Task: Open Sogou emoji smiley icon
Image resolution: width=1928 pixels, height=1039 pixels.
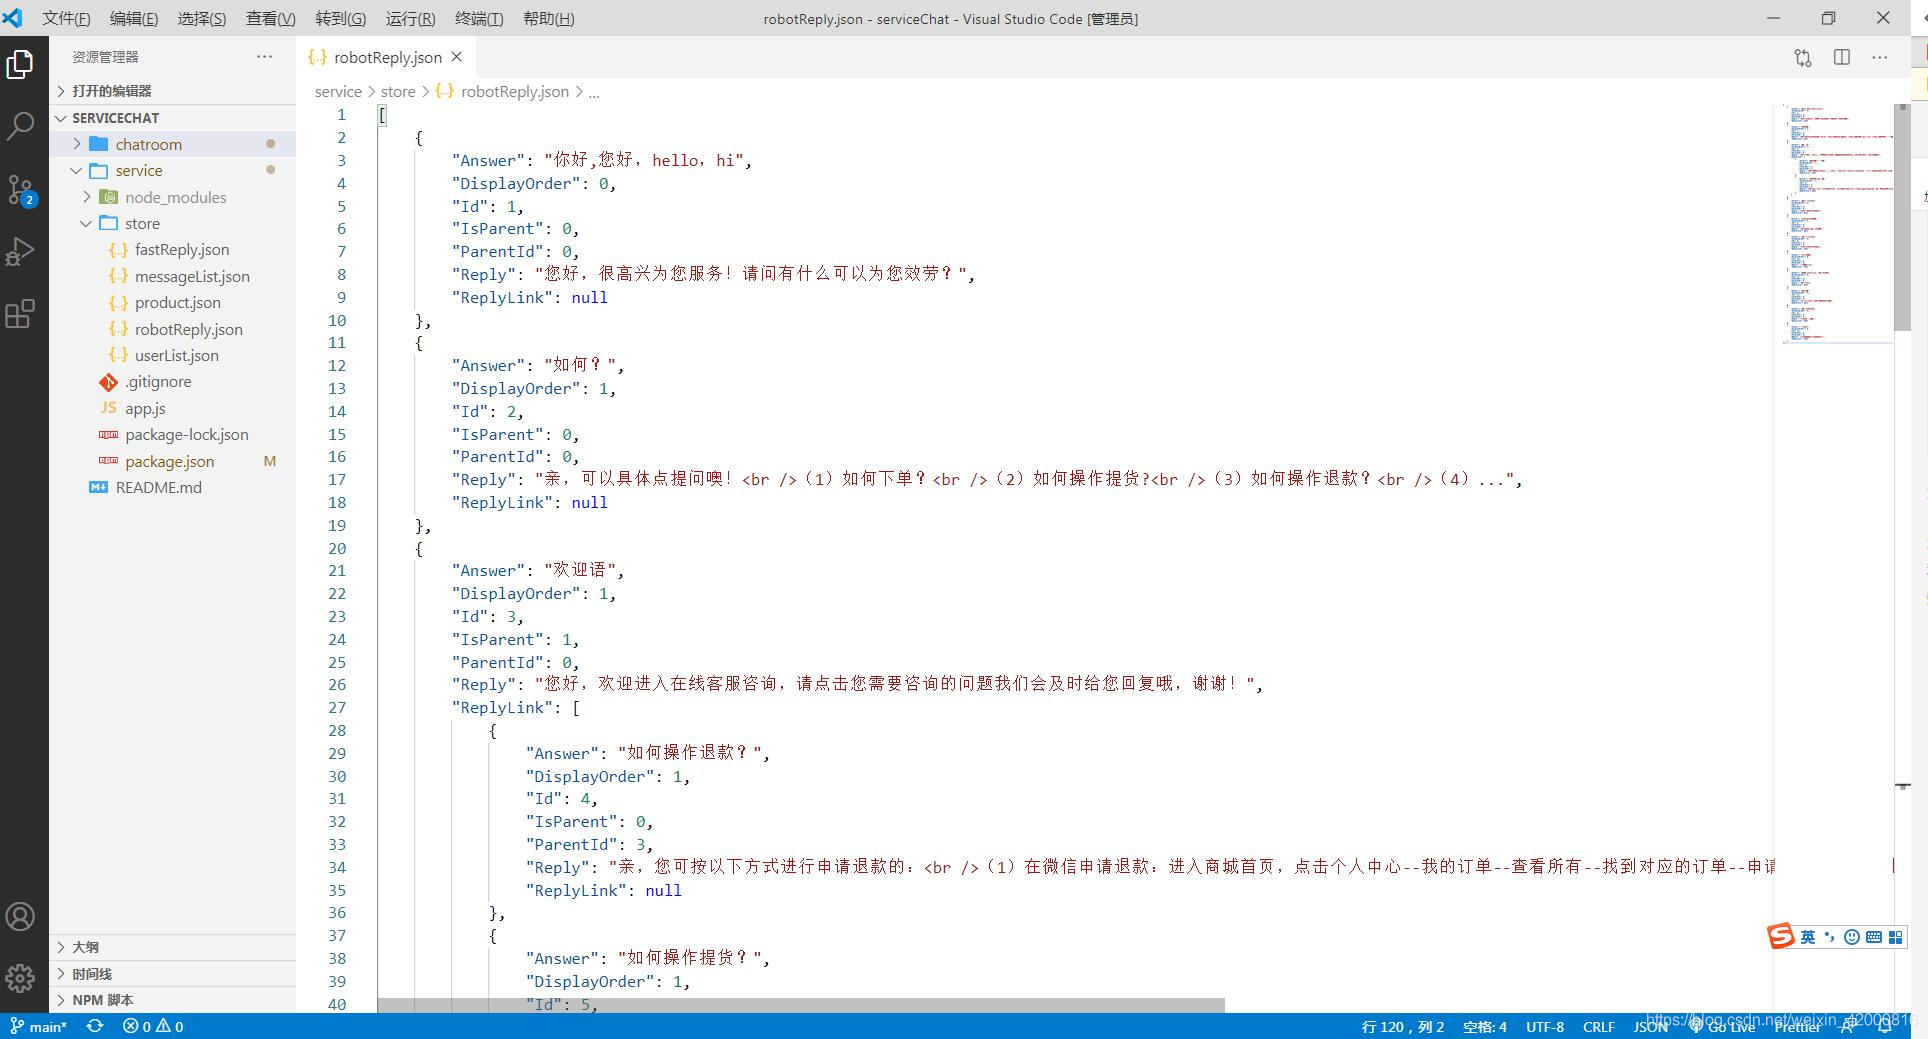Action: 1852,937
